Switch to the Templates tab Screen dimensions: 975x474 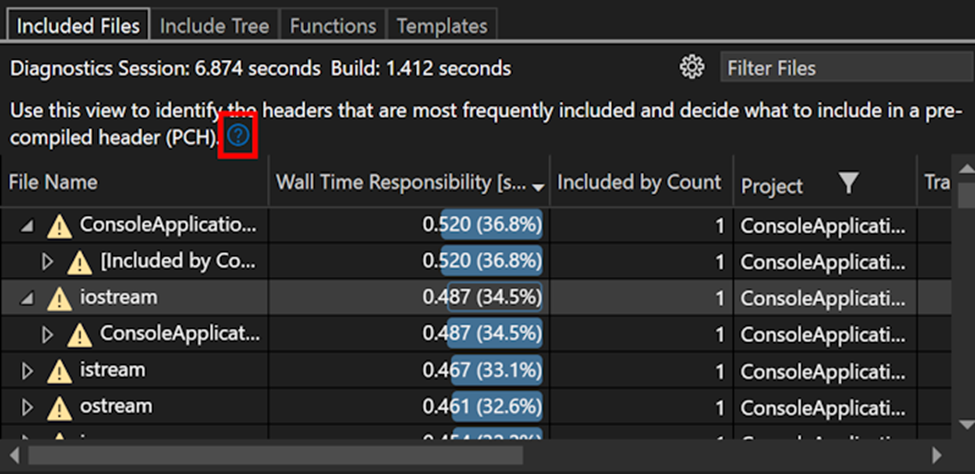point(441,26)
